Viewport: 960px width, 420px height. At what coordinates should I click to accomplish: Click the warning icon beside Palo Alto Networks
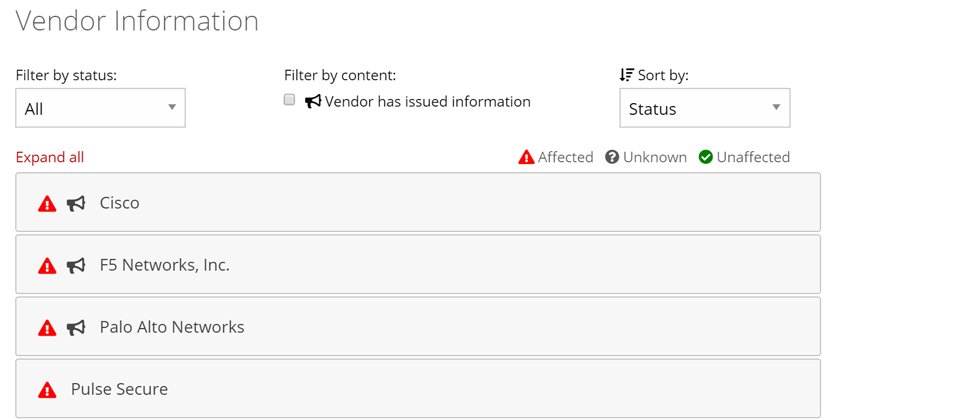47,328
